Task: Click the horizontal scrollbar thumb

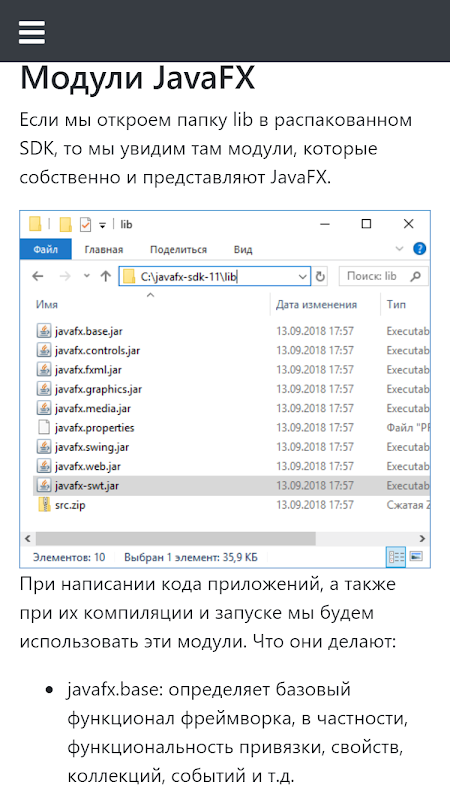Action: (x=176, y=538)
